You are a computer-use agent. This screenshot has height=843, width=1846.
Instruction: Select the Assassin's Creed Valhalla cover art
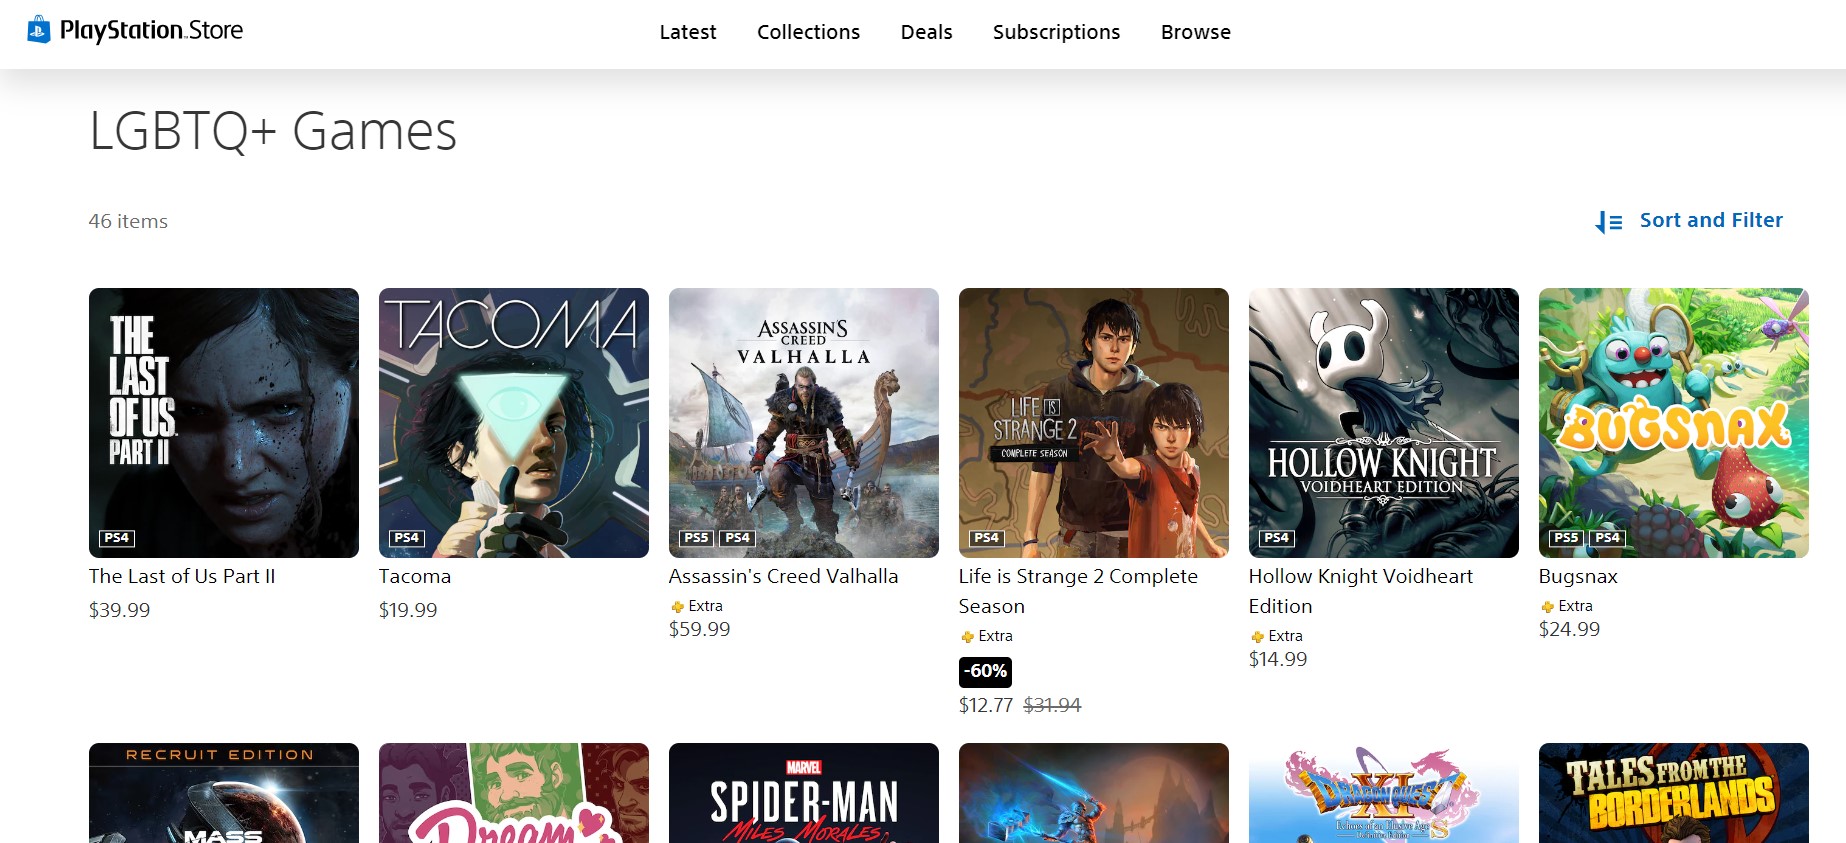[804, 423]
